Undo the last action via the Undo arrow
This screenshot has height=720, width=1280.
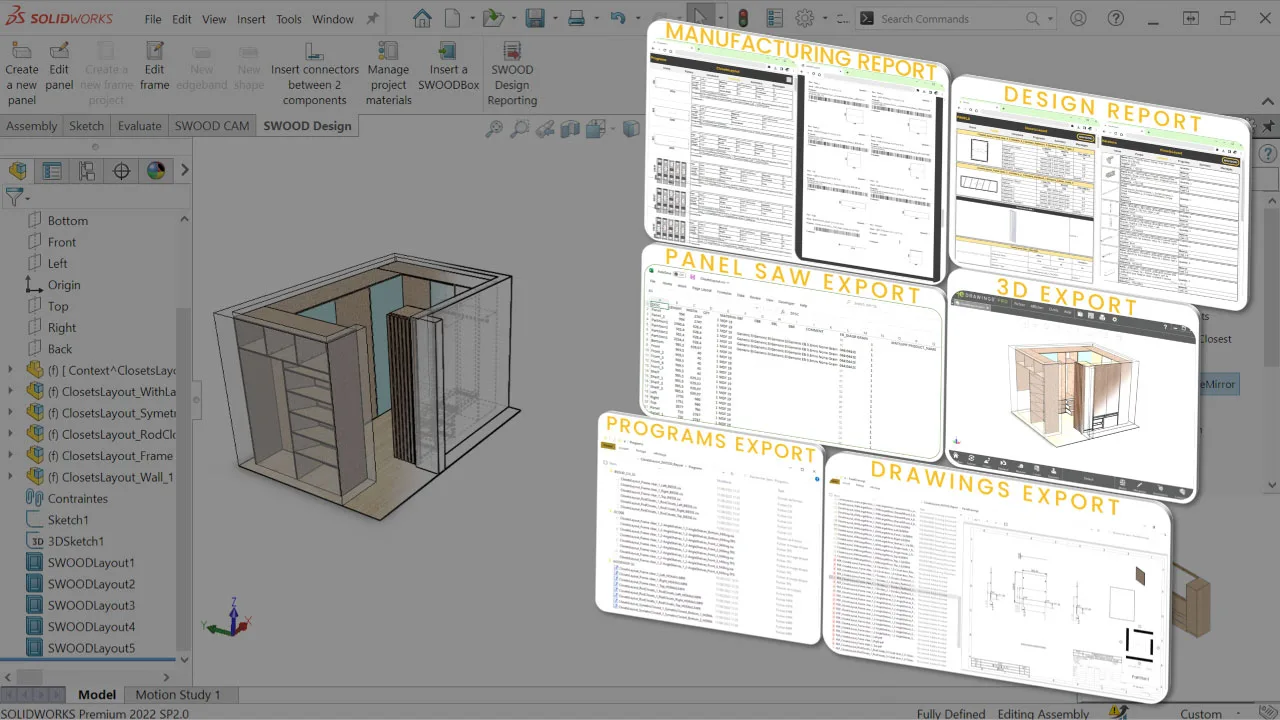[618, 18]
